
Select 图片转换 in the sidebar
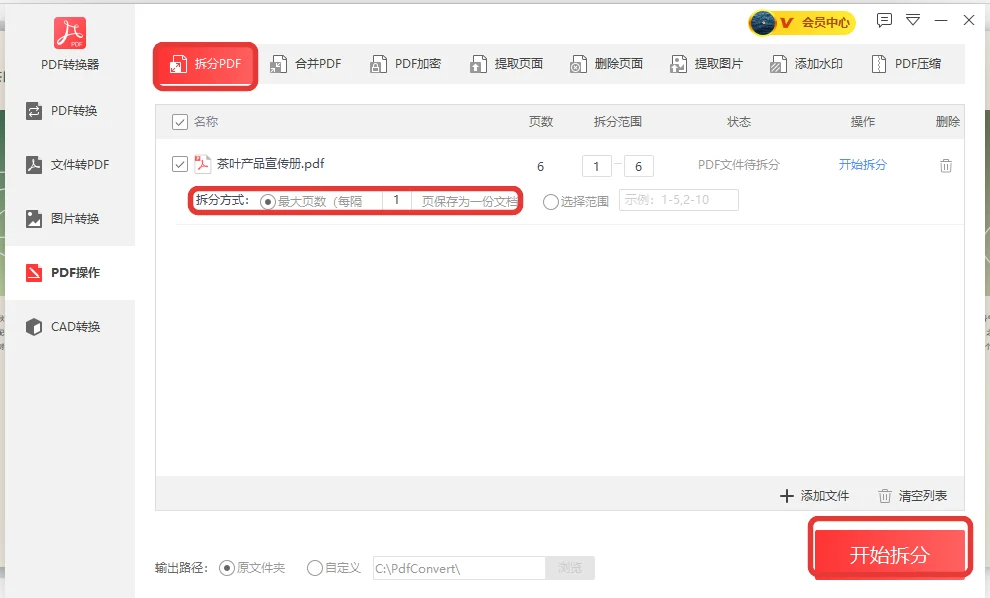(x=70, y=219)
